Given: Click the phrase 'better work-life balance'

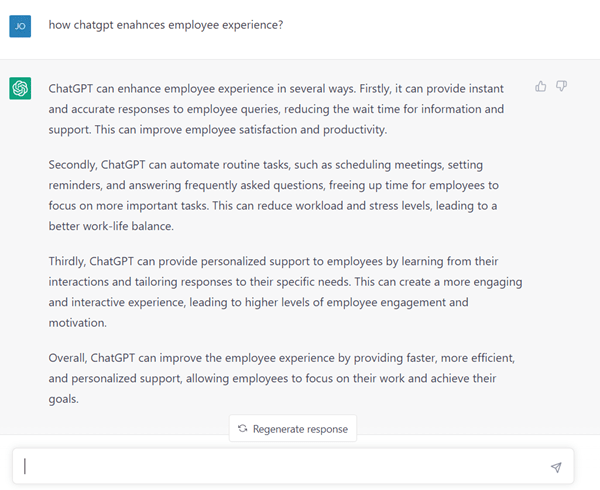Looking at the screenshot, I should (110, 226).
